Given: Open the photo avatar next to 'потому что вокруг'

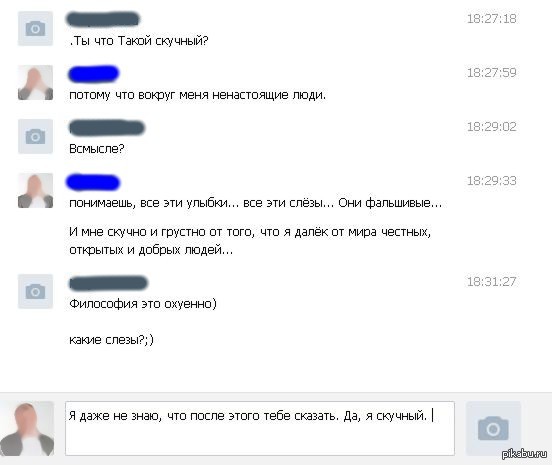Looking at the screenshot, I should coord(35,82).
